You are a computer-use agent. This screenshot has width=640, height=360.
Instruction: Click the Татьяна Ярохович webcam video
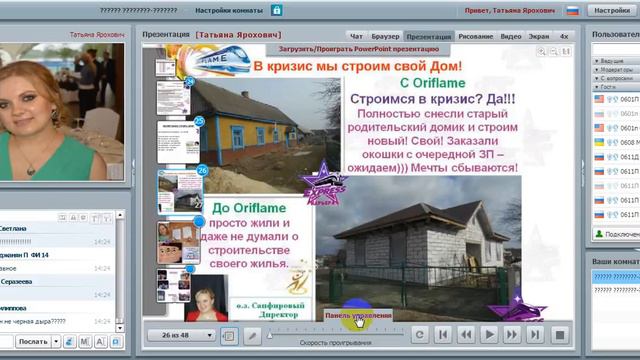tap(62, 112)
